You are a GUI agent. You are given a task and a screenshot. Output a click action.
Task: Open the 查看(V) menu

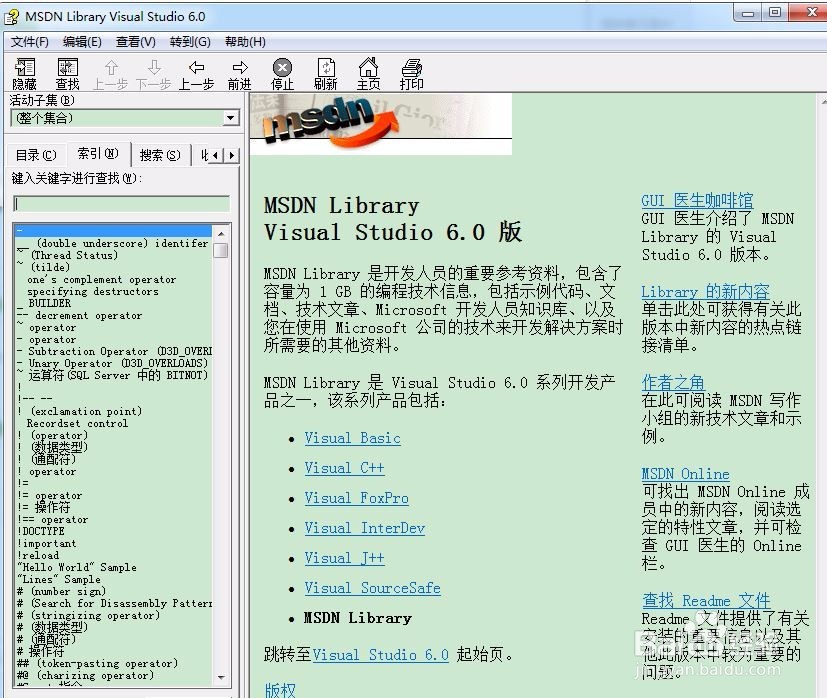pos(136,42)
